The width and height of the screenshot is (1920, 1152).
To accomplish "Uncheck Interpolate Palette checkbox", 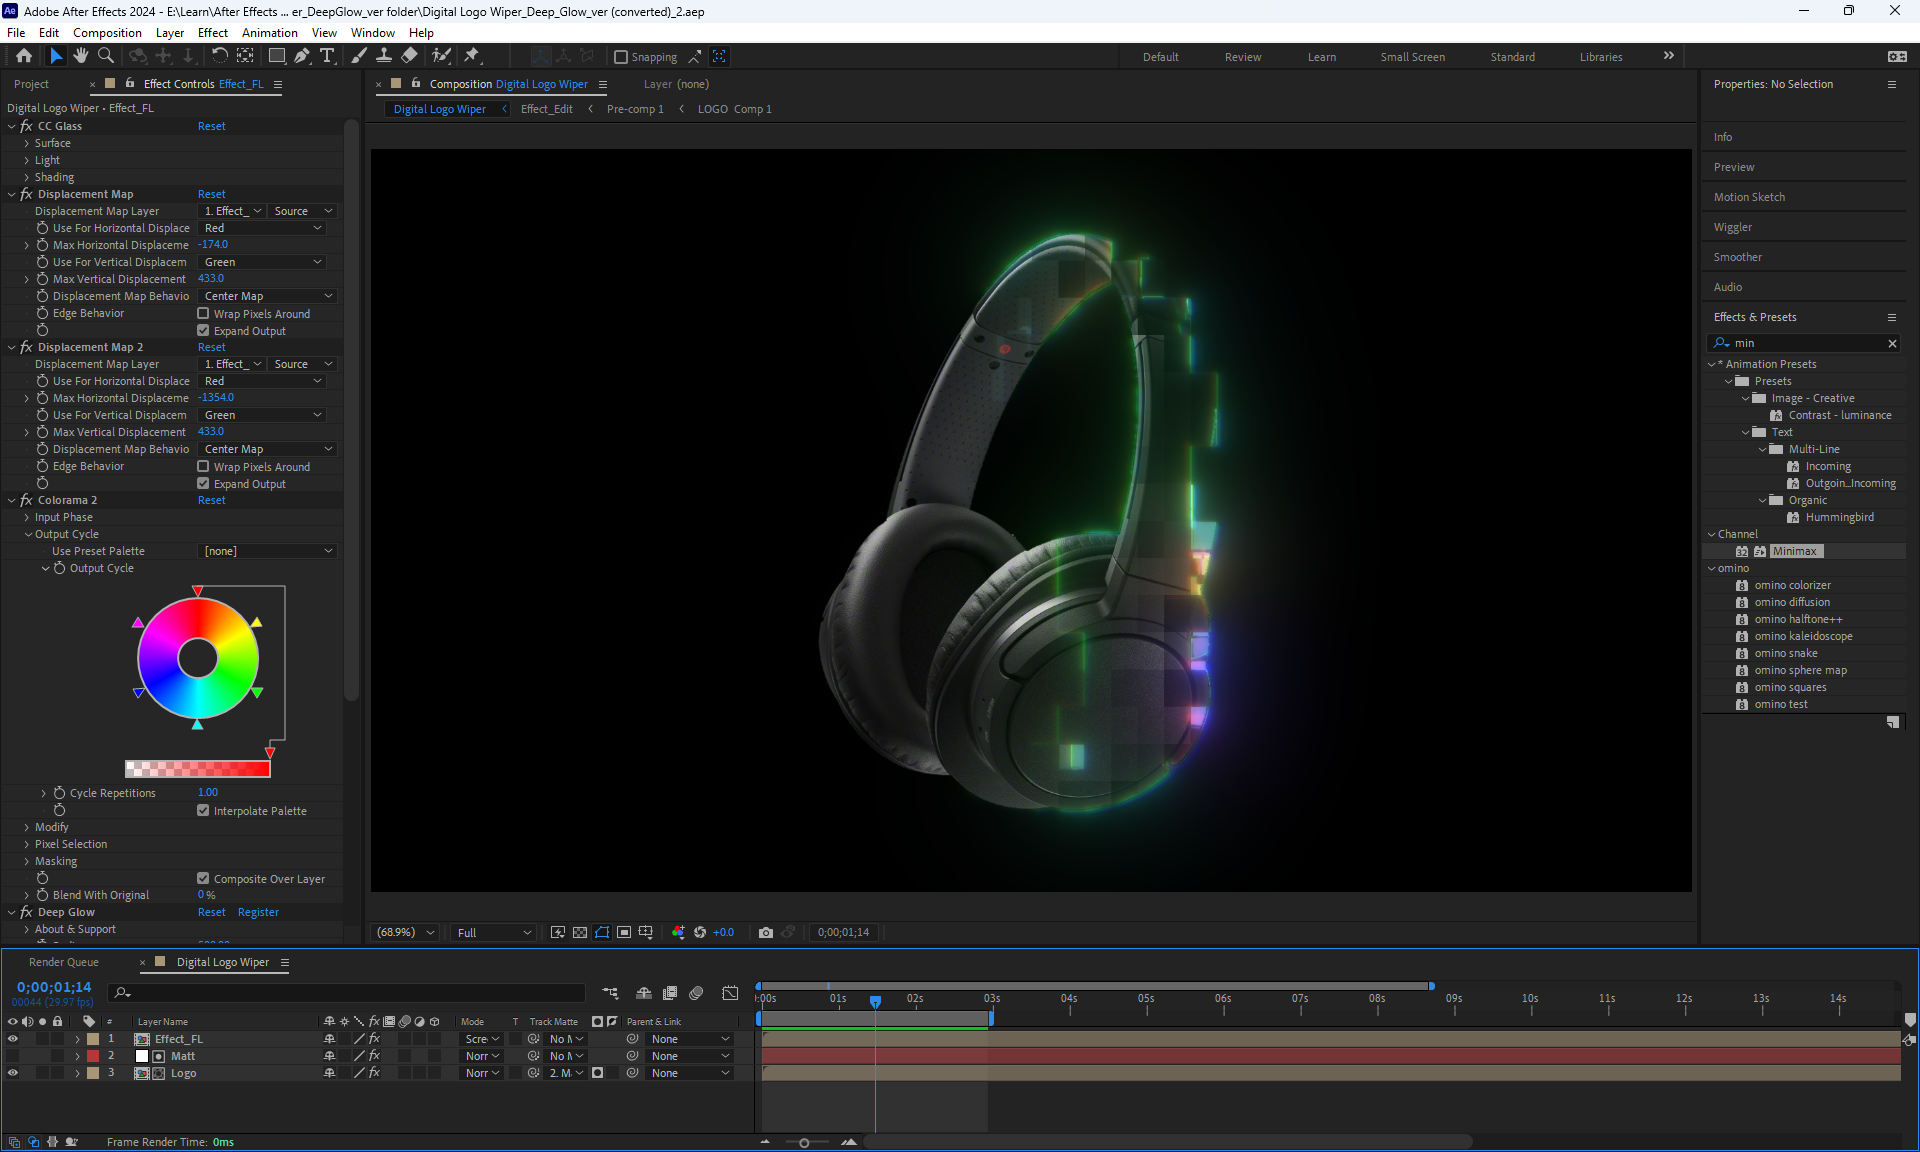I will (203, 811).
